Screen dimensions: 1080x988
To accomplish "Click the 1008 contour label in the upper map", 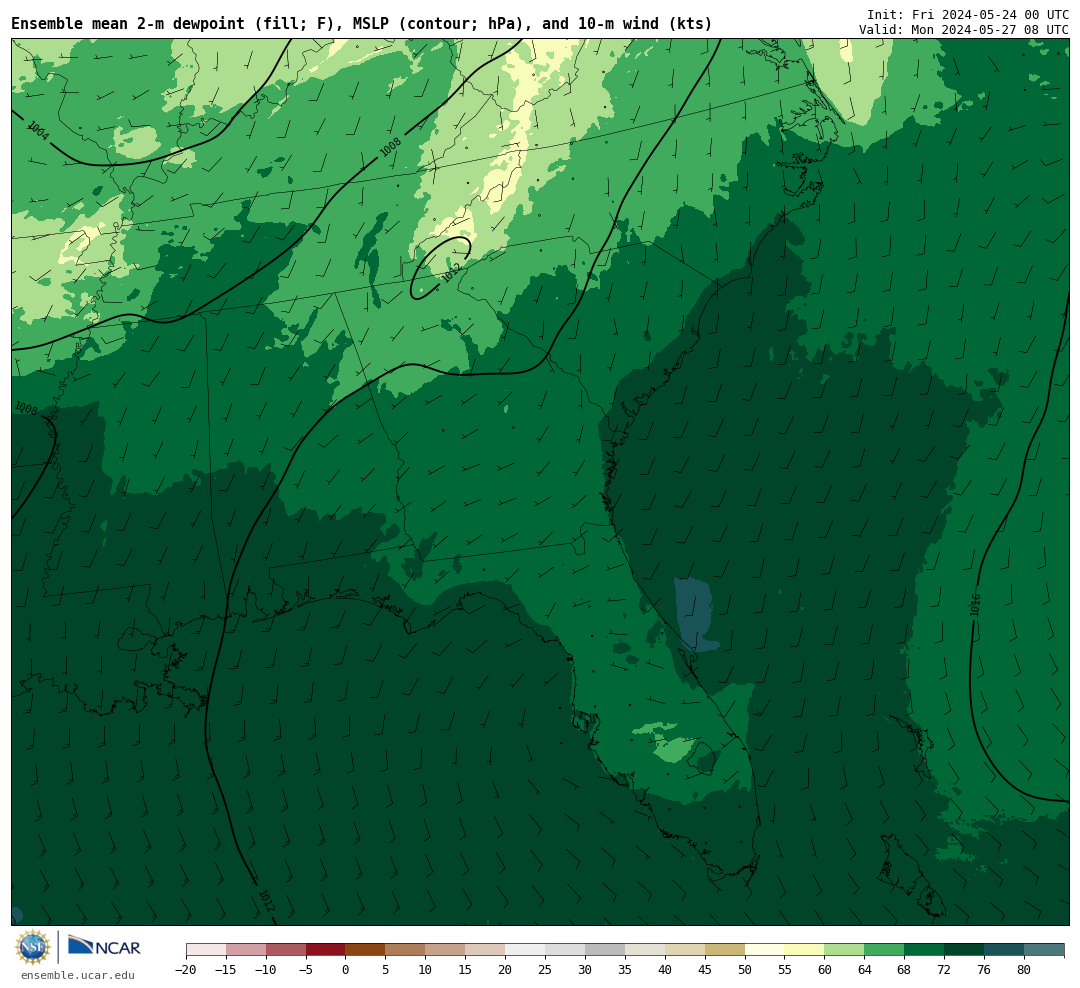I will click(391, 147).
